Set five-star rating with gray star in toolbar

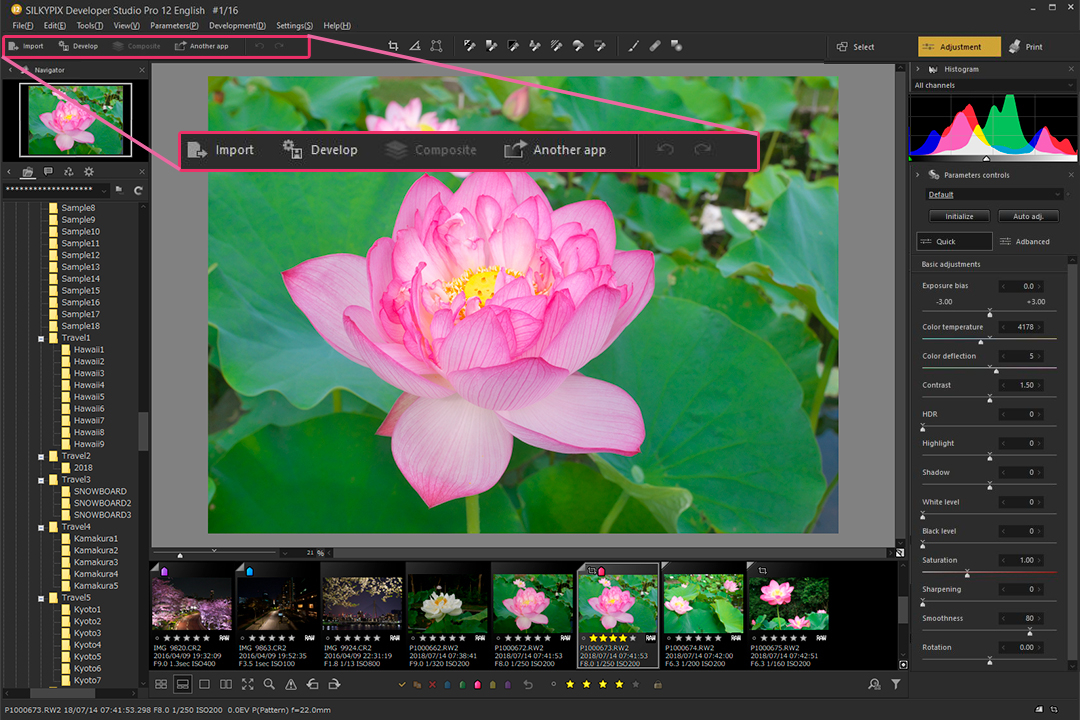pos(636,684)
